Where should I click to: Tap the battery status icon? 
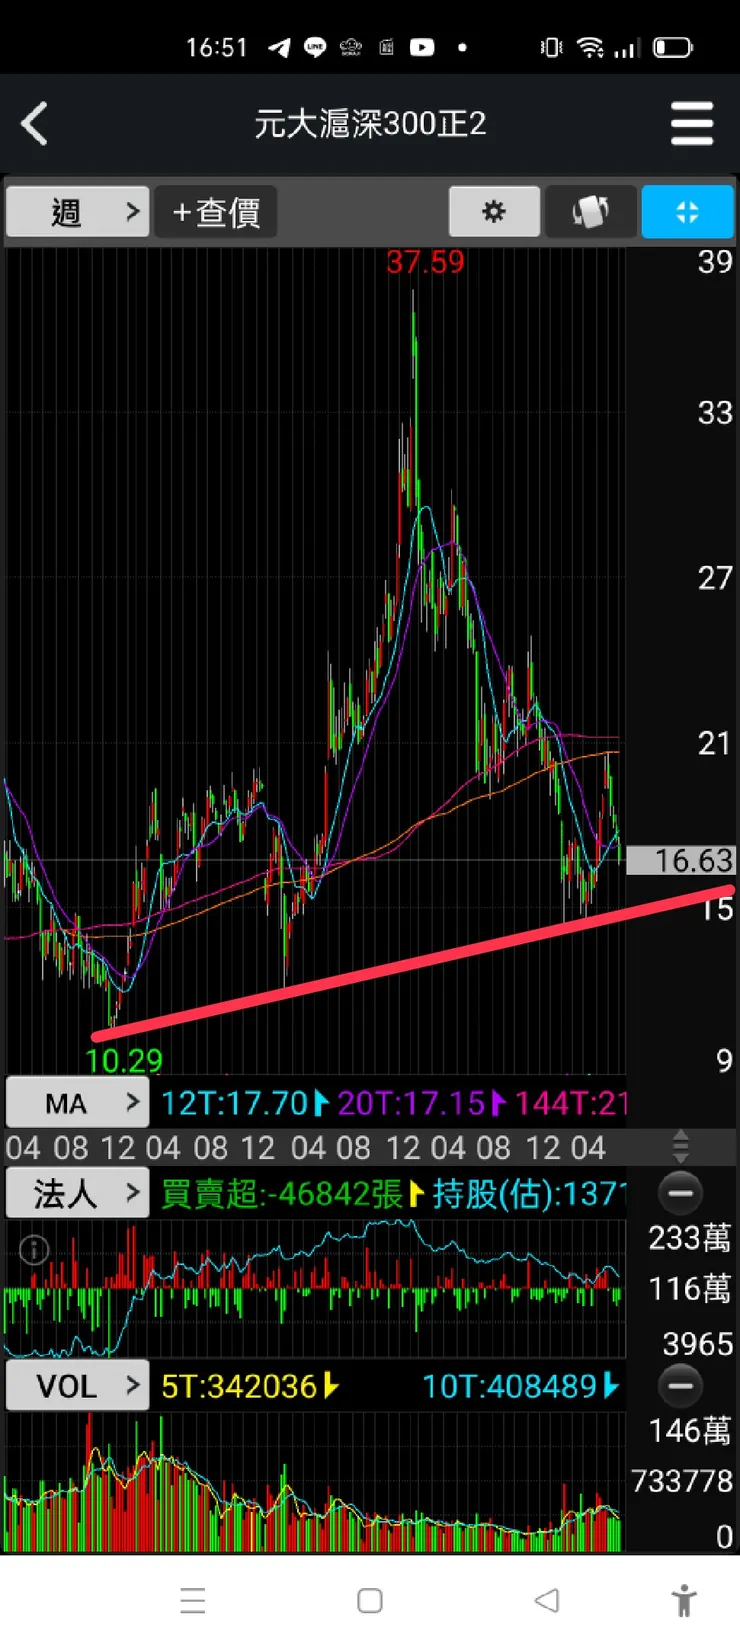(673, 47)
